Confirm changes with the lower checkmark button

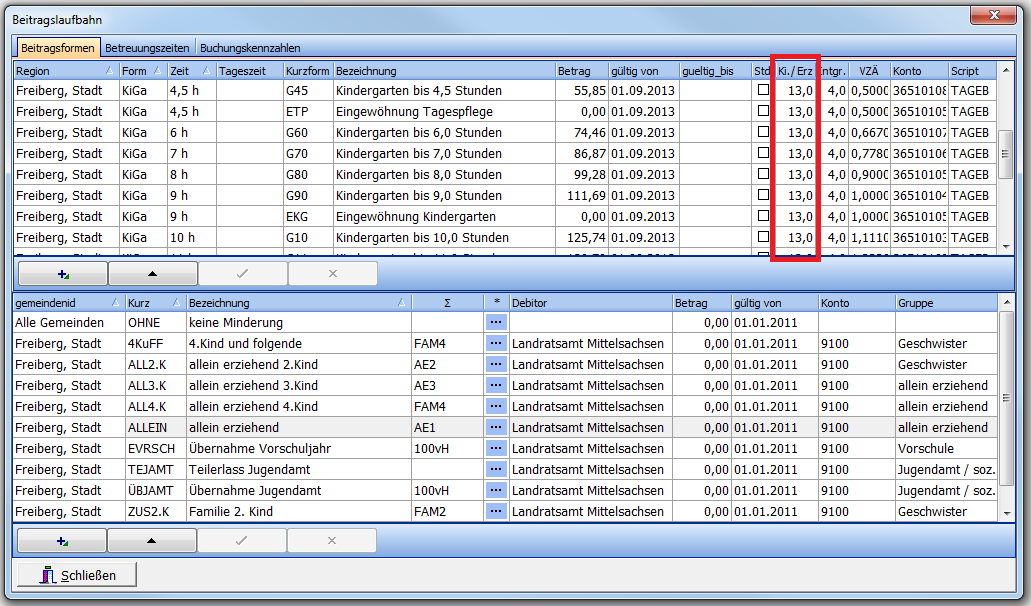click(241, 541)
